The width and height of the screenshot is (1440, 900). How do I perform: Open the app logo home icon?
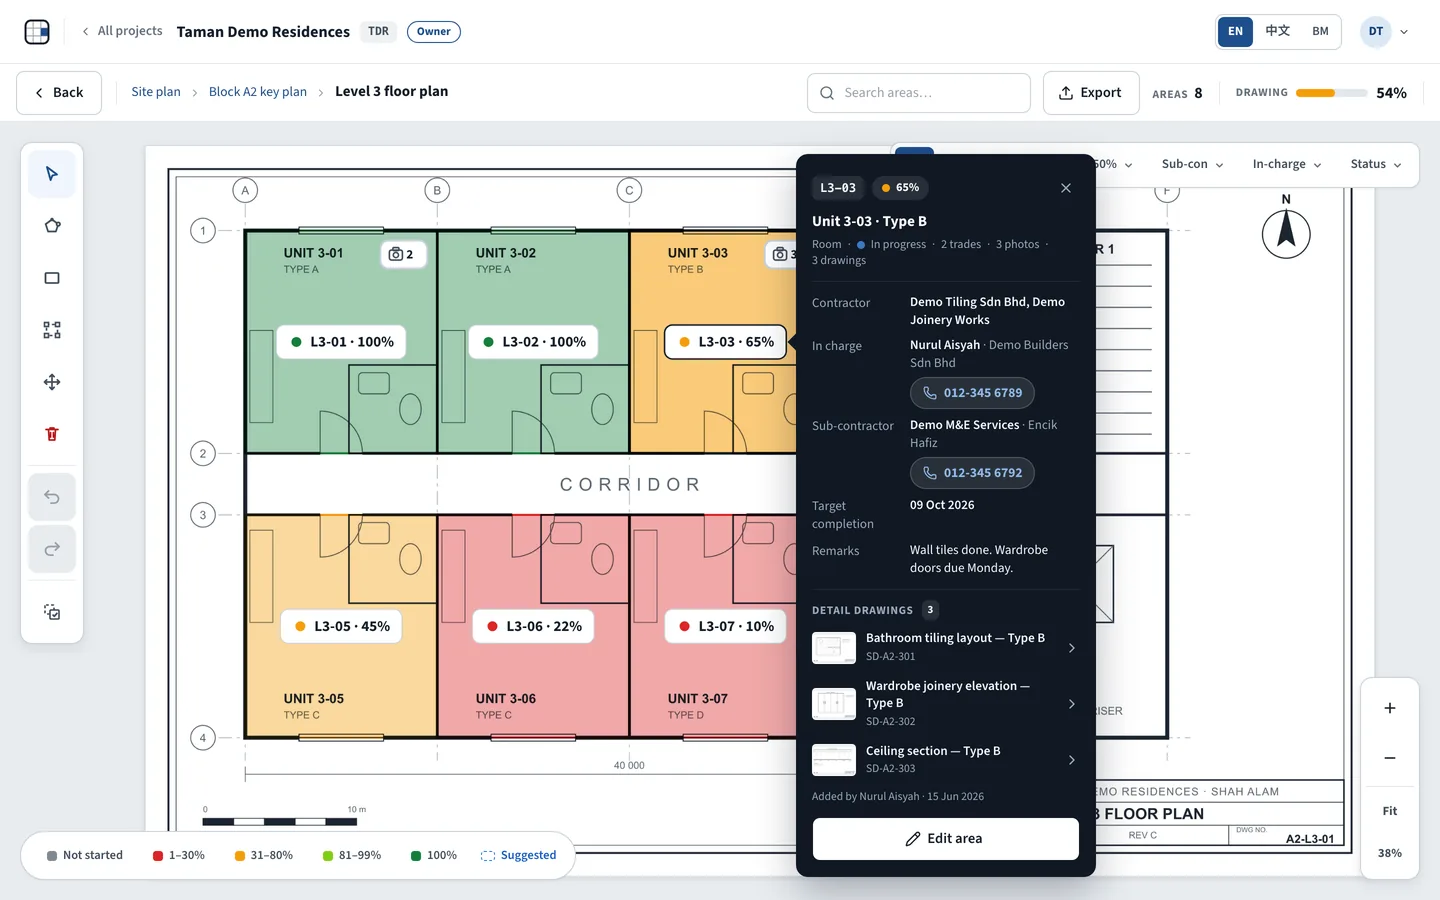pos(37,32)
